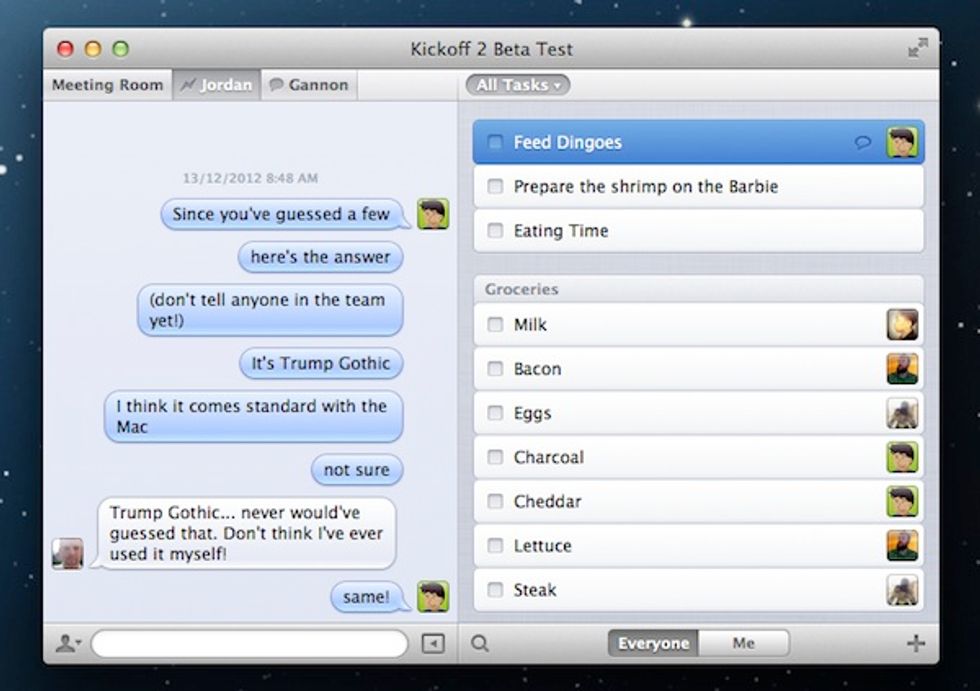Click sender avatar beside 'Since you've guessed a few'
The width and height of the screenshot is (980, 691).
(x=433, y=214)
